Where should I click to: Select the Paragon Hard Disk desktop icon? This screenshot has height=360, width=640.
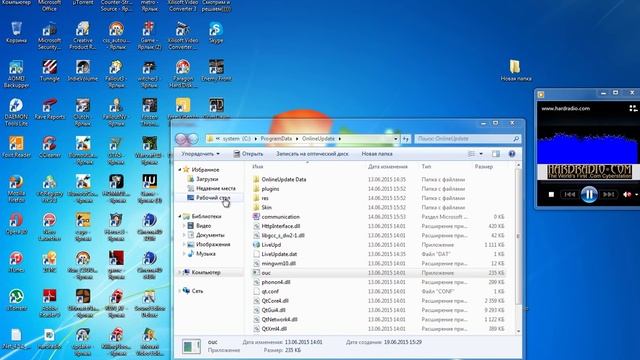[183, 74]
